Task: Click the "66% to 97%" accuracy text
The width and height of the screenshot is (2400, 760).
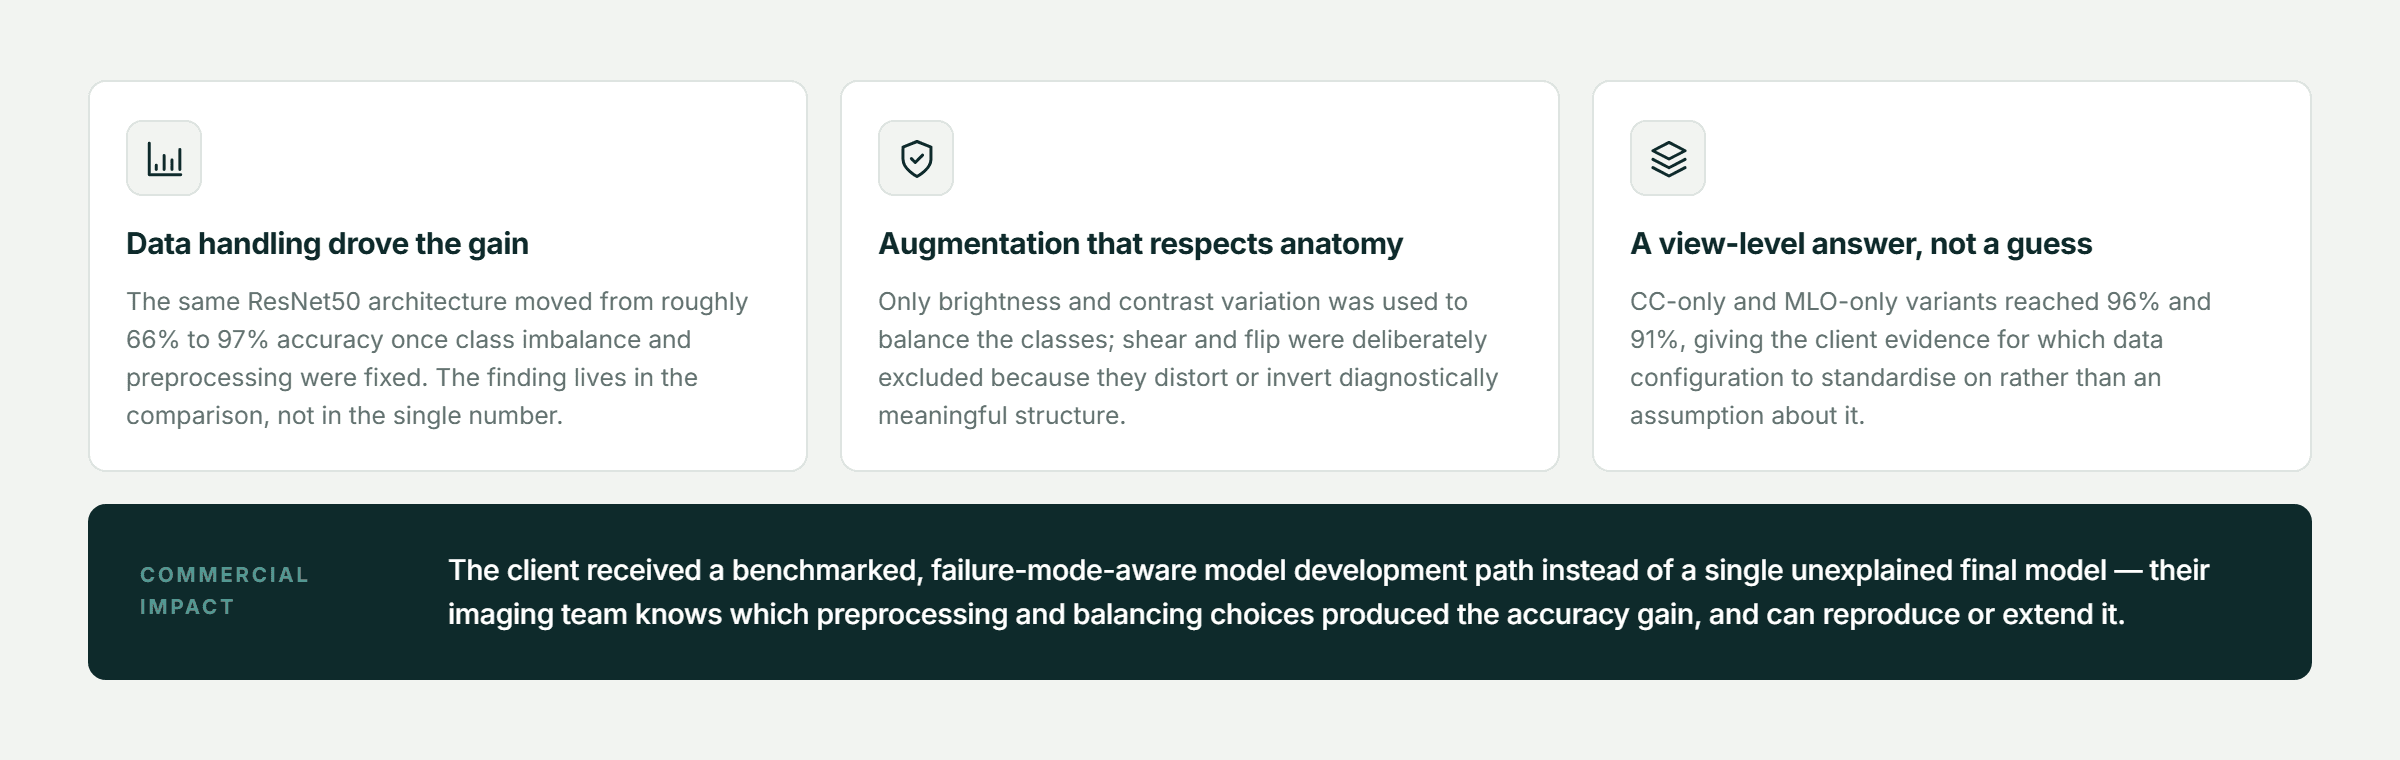Action: 197,340
